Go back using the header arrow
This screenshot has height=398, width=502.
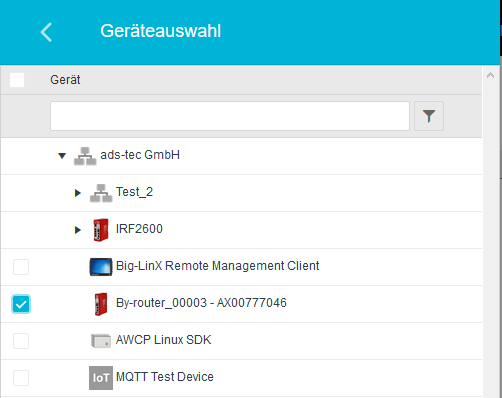point(46,32)
